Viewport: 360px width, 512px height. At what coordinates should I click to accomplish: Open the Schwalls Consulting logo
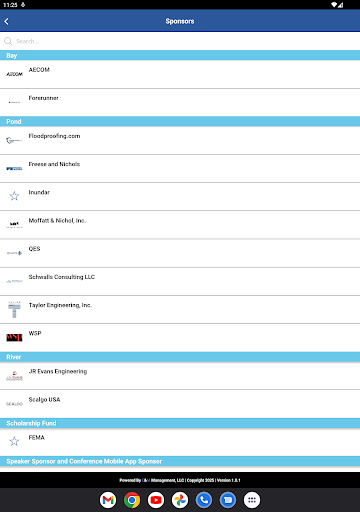coord(14,281)
